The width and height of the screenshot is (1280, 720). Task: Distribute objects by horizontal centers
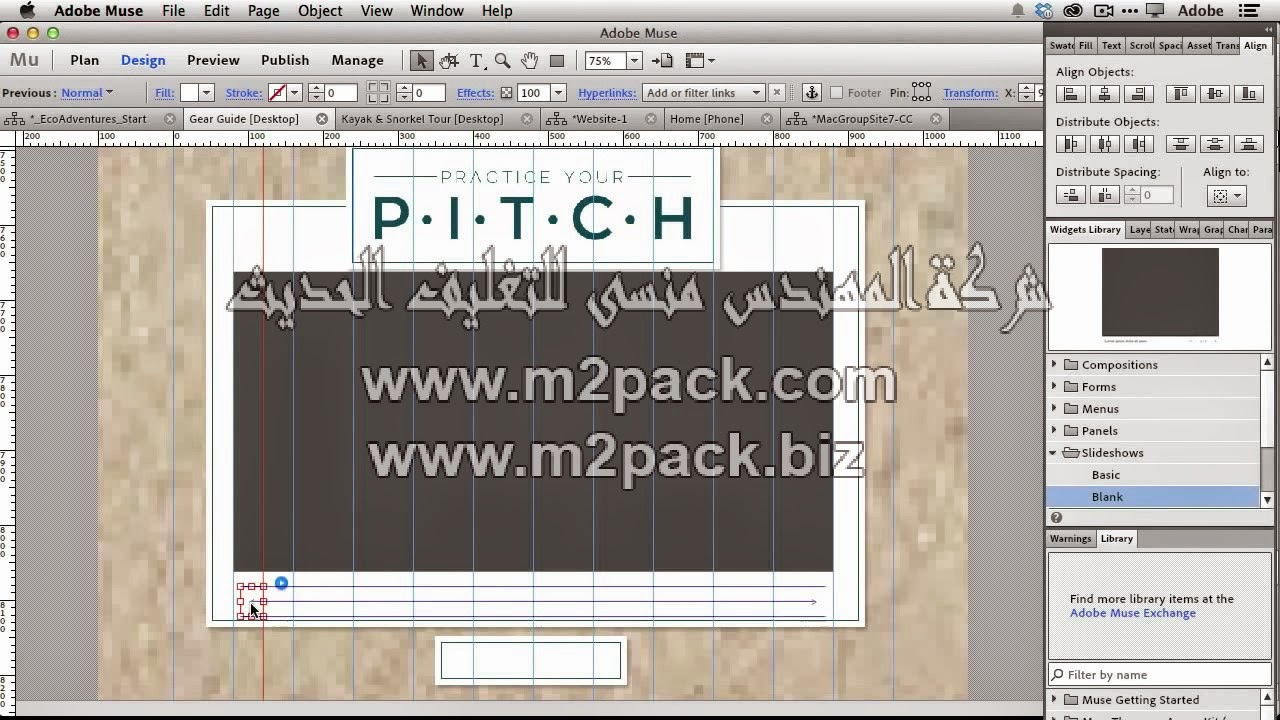[x=1105, y=144]
